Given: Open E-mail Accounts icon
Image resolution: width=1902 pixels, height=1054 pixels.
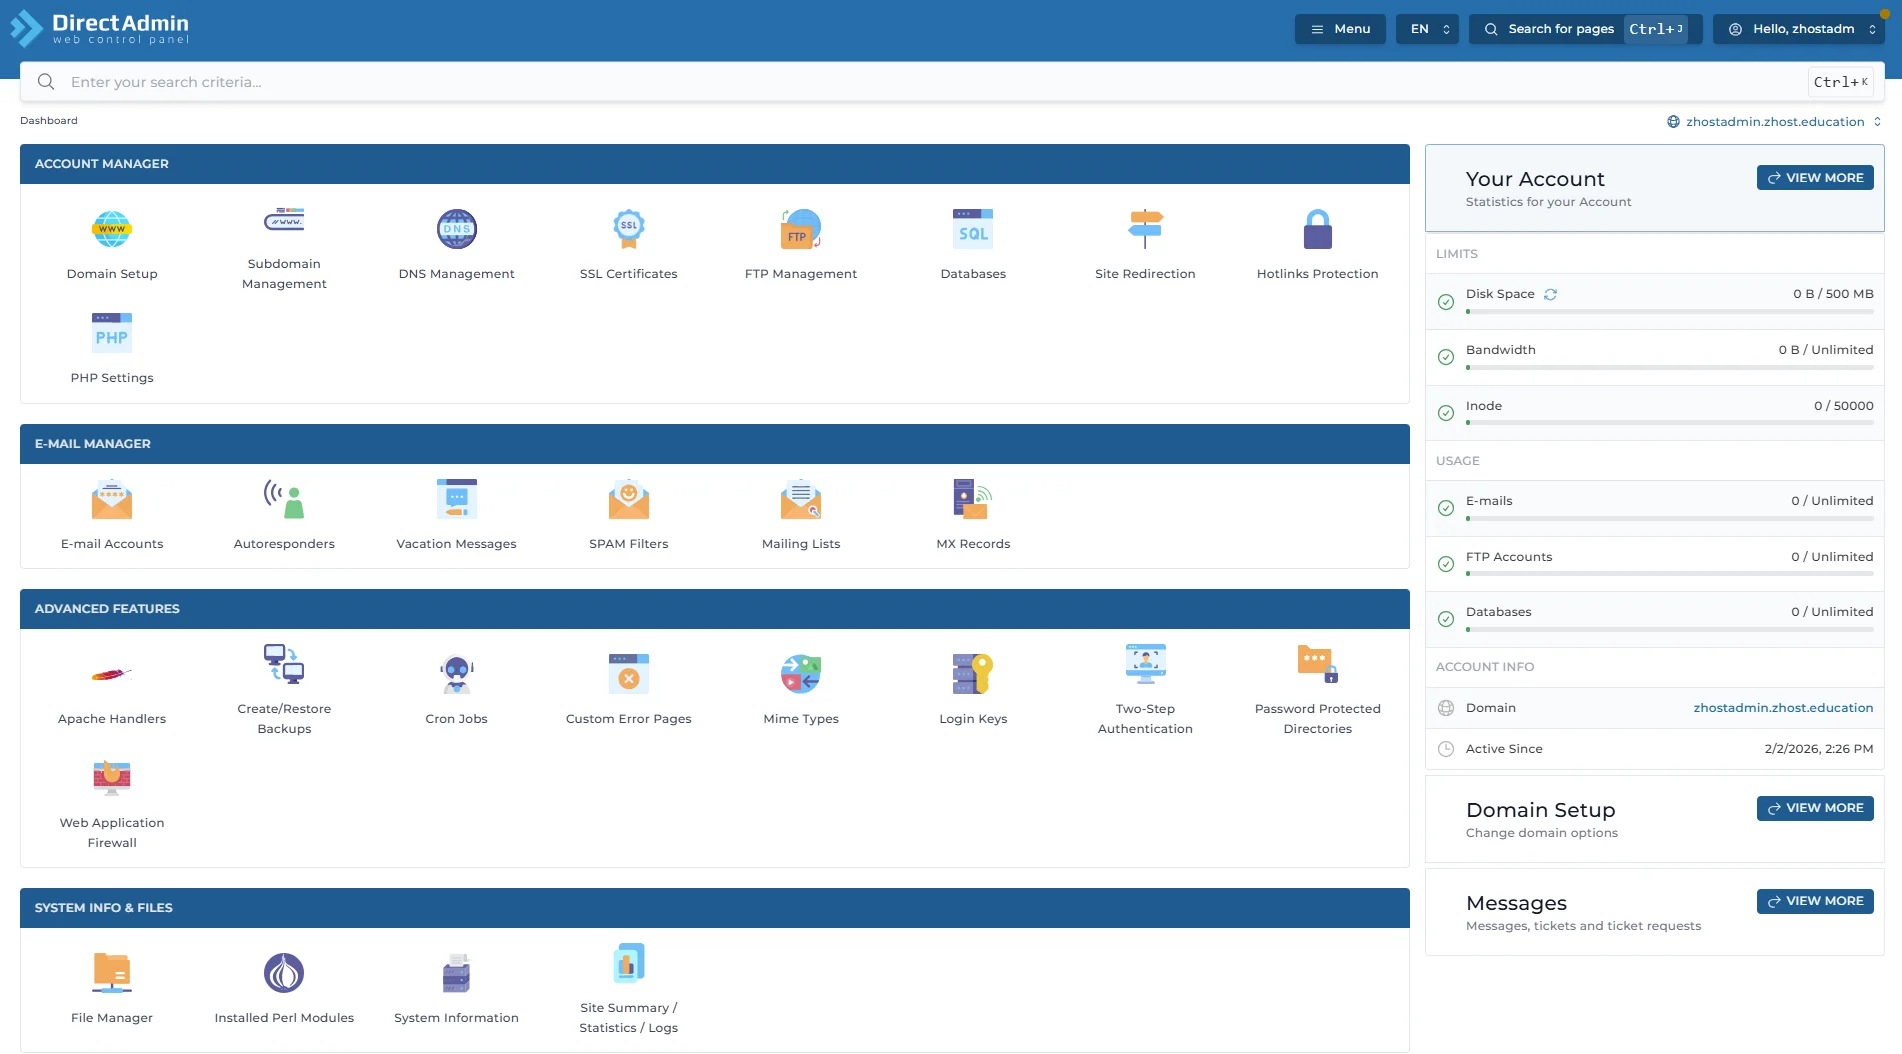Looking at the screenshot, I should pos(112,499).
